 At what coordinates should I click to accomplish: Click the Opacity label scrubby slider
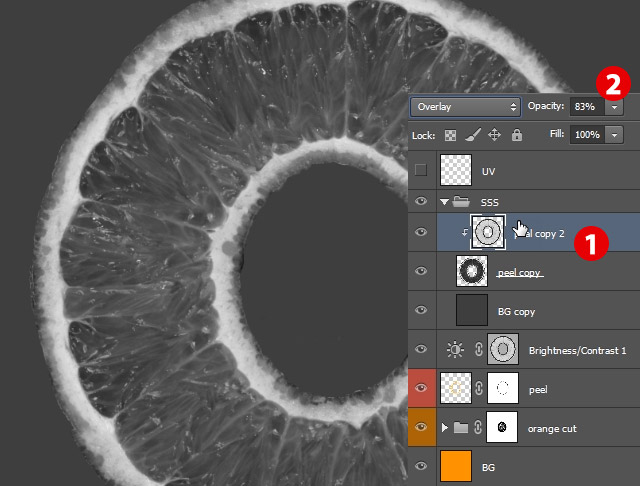[x=546, y=106]
